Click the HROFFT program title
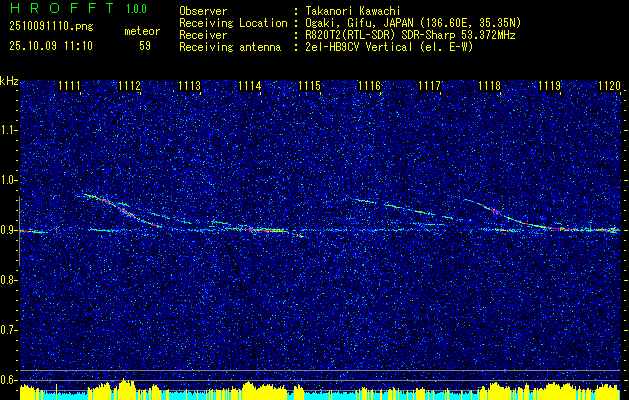 click(x=62, y=8)
